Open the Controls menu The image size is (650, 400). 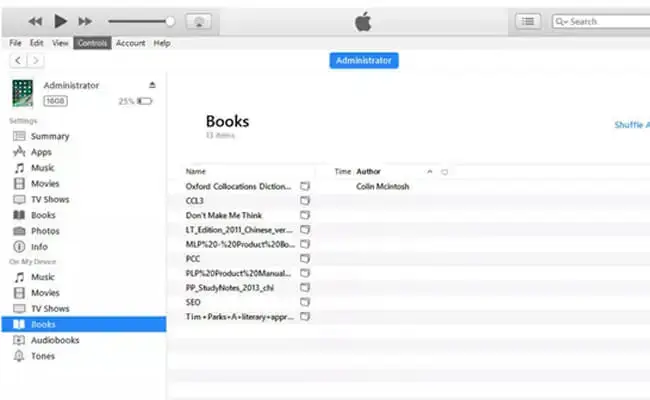(92, 43)
